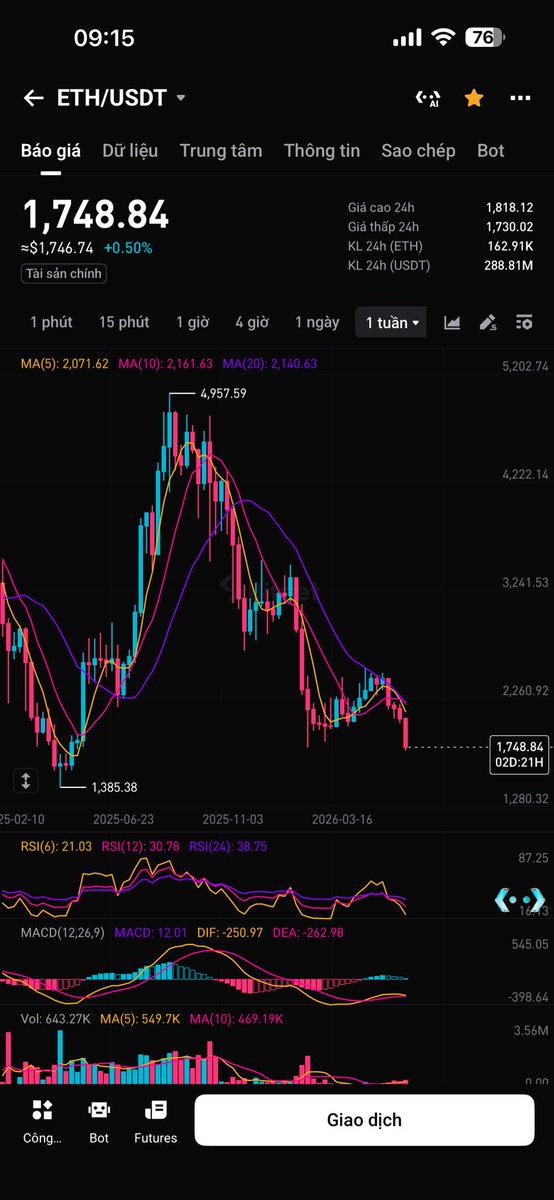This screenshot has width=554, height=1200.
Task: Tap the Giá cao 24h value 1,818.12
Action: point(510,207)
